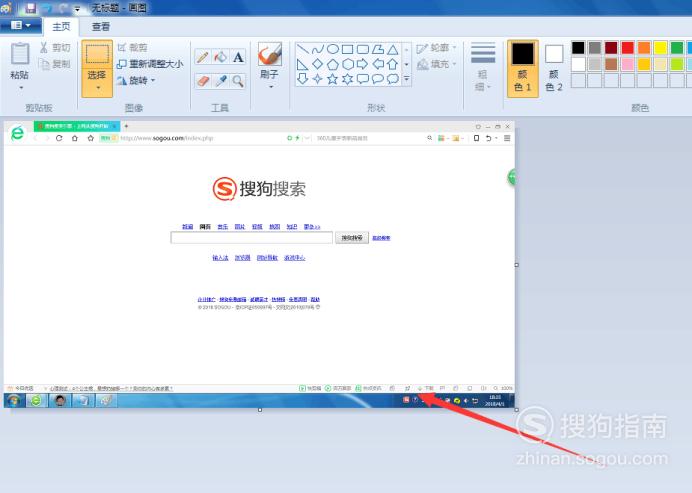Choose the Polygon shape
This screenshot has width=692, height=493.
(378, 49)
